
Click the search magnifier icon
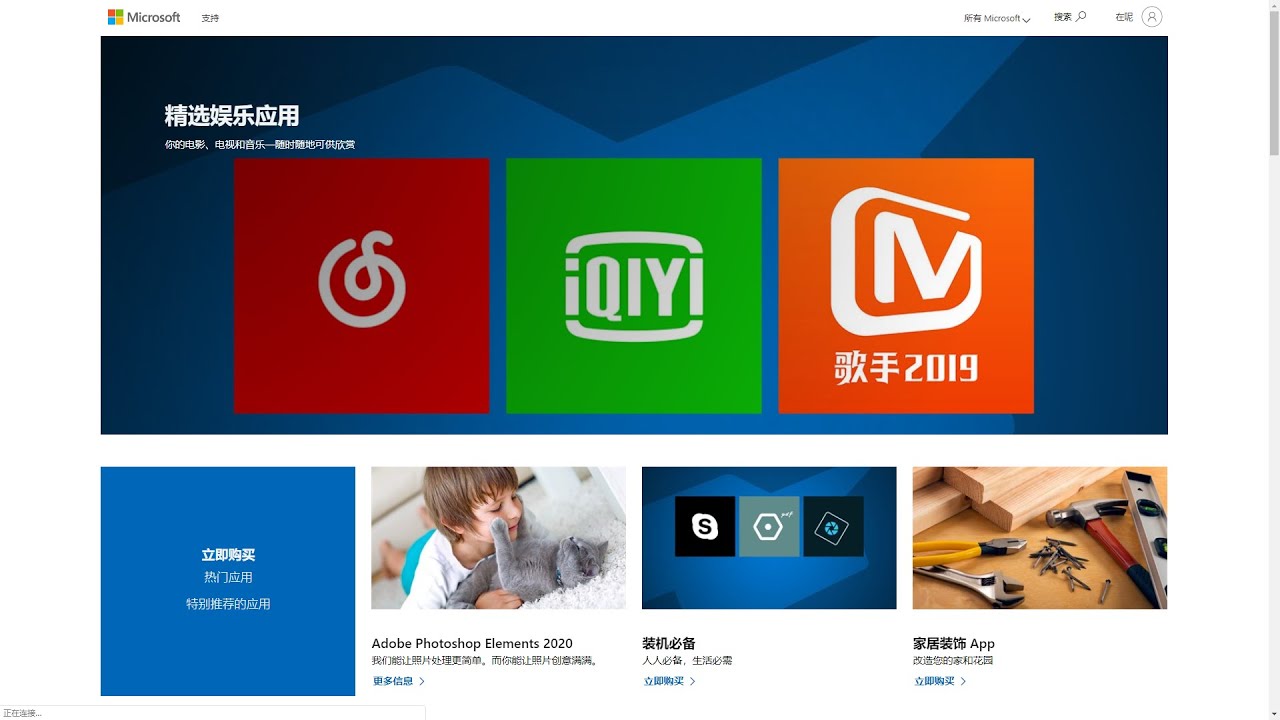pos(1081,17)
